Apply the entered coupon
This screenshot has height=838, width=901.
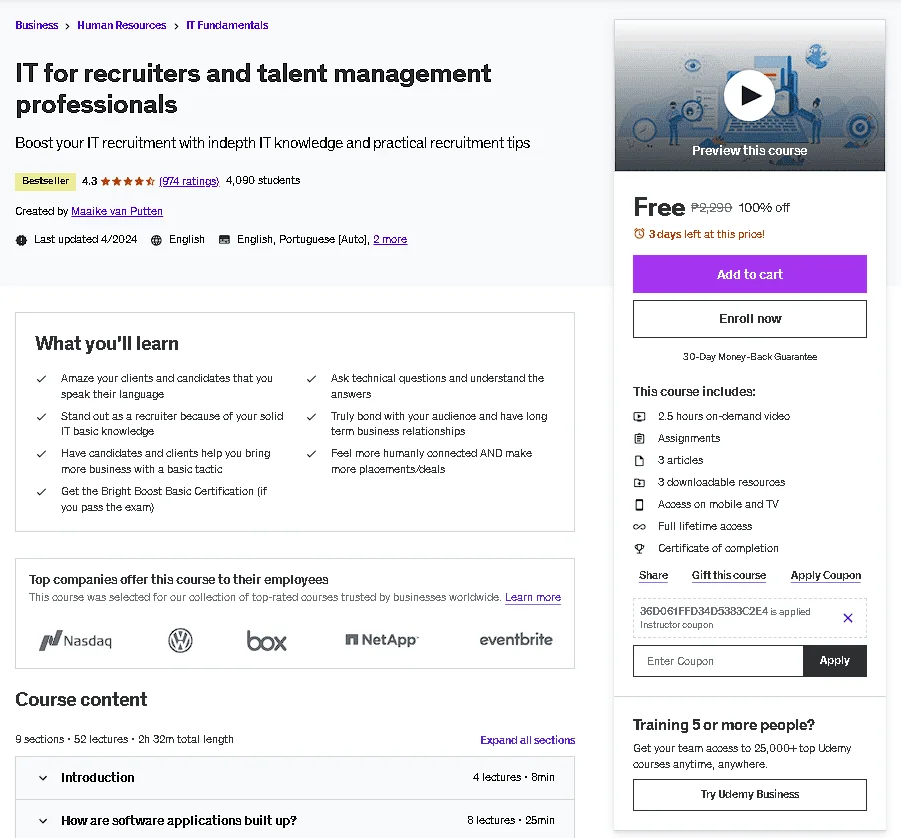[834, 661]
